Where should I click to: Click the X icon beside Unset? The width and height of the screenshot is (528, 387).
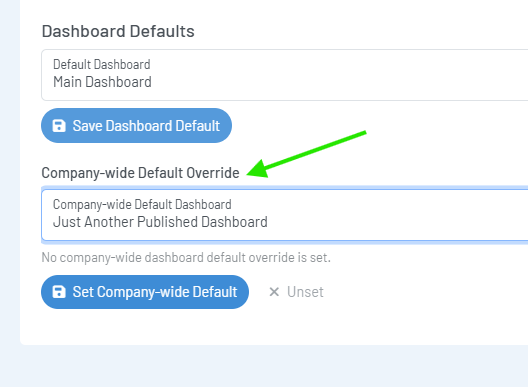[274, 292]
